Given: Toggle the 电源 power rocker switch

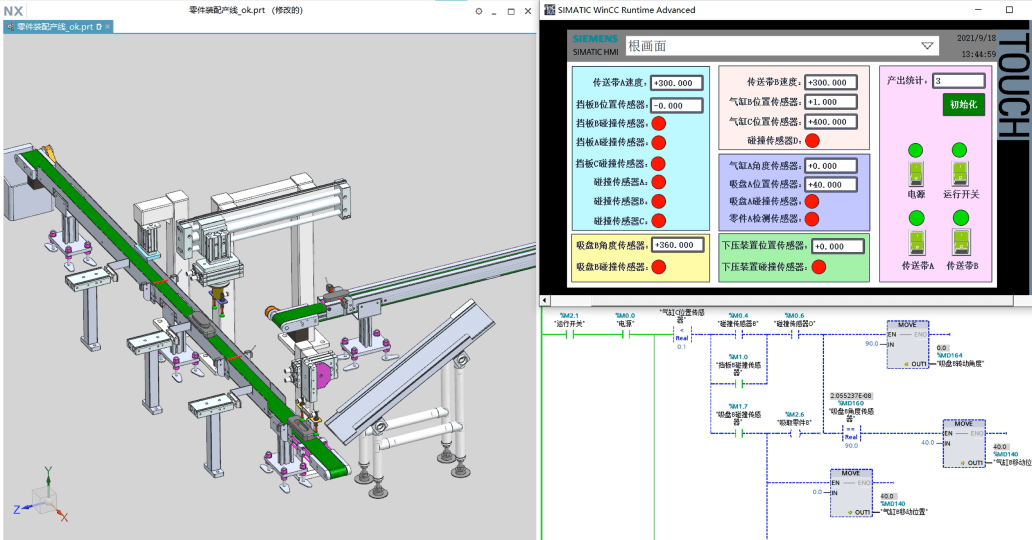Looking at the screenshot, I should point(916,175).
